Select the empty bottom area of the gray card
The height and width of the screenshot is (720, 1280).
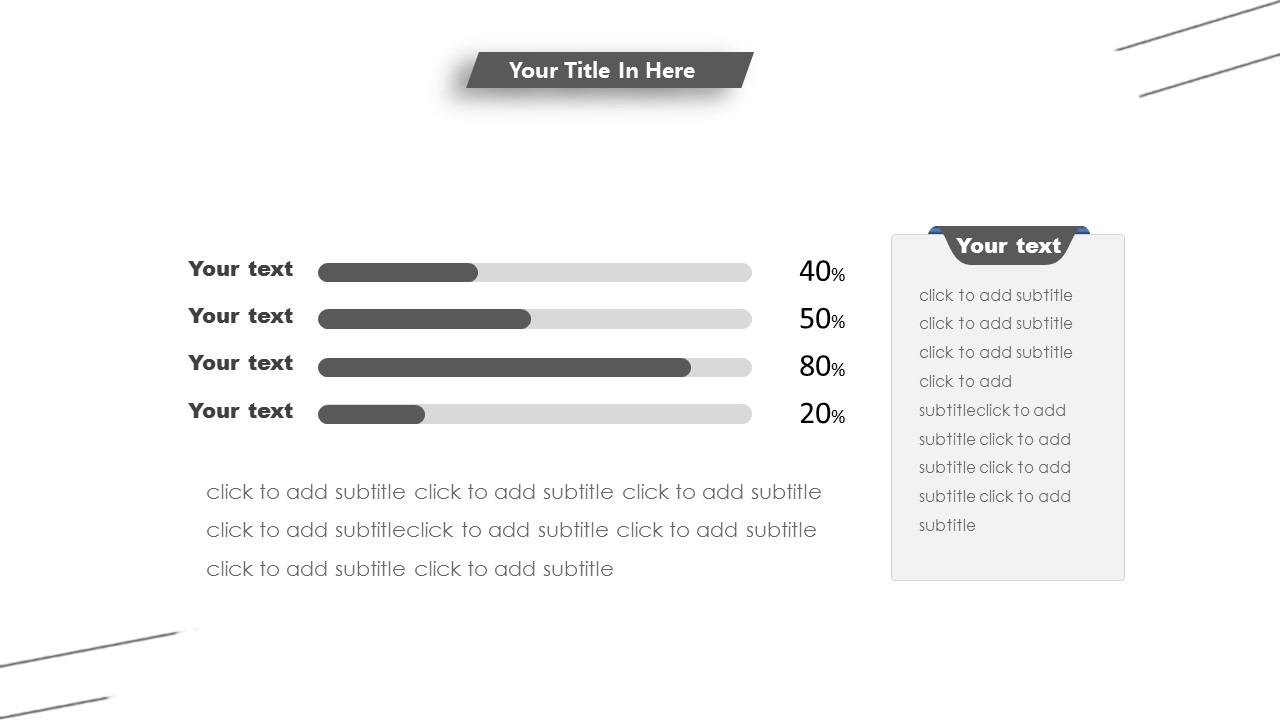(1007, 556)
